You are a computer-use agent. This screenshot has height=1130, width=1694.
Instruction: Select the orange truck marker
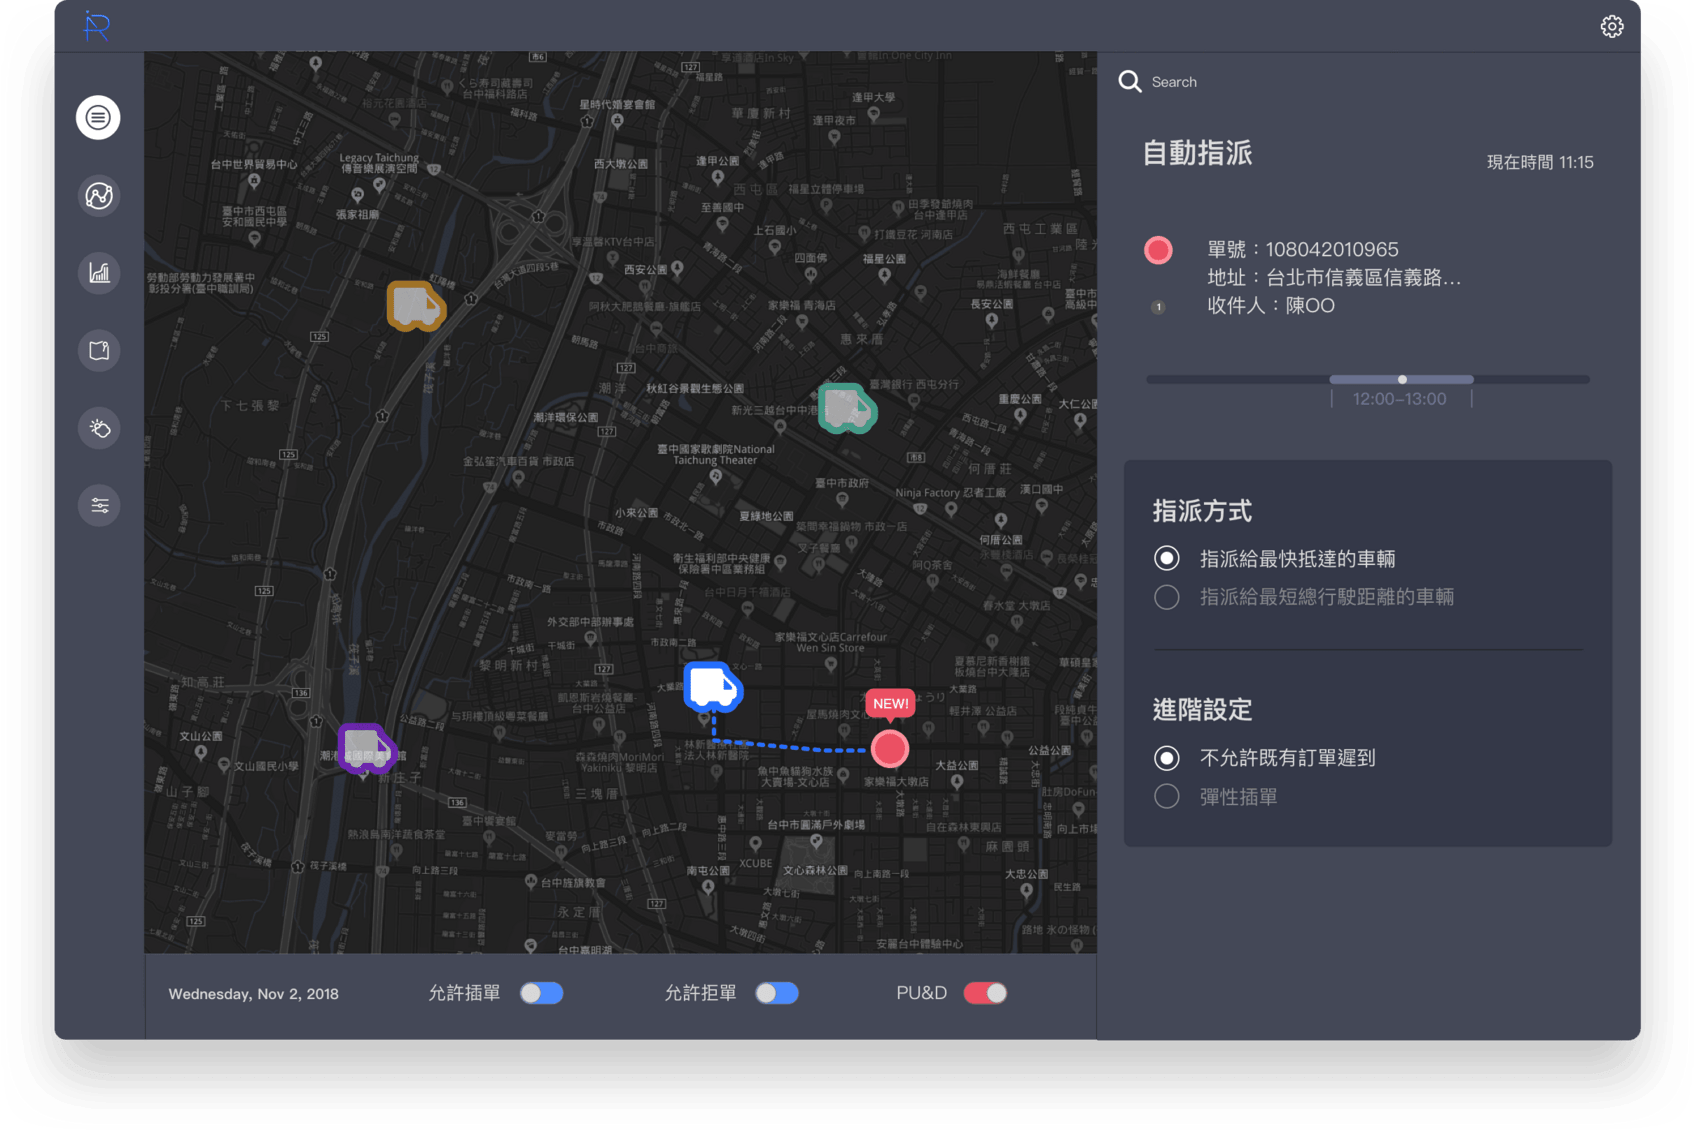415,306
